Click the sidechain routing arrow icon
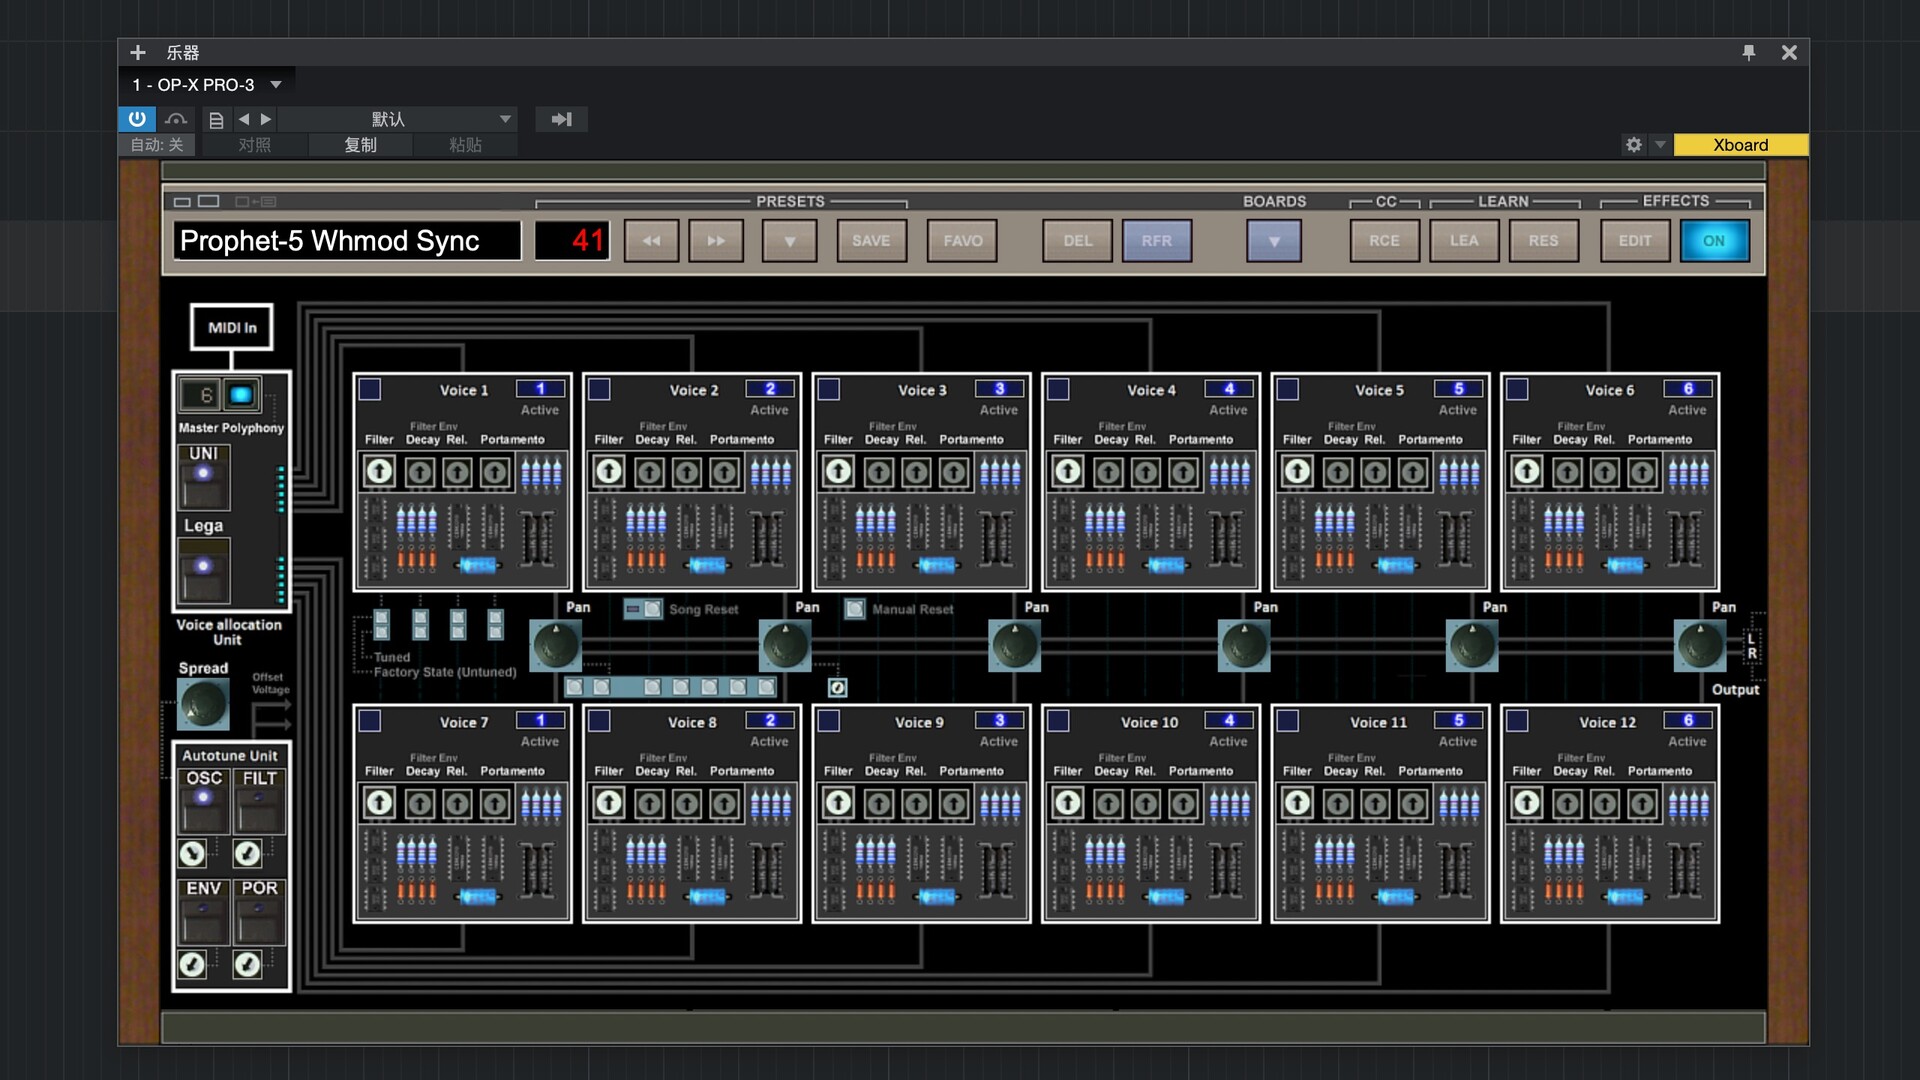This screenshot has height=1080, width=1920. click(x=561, y=119)
